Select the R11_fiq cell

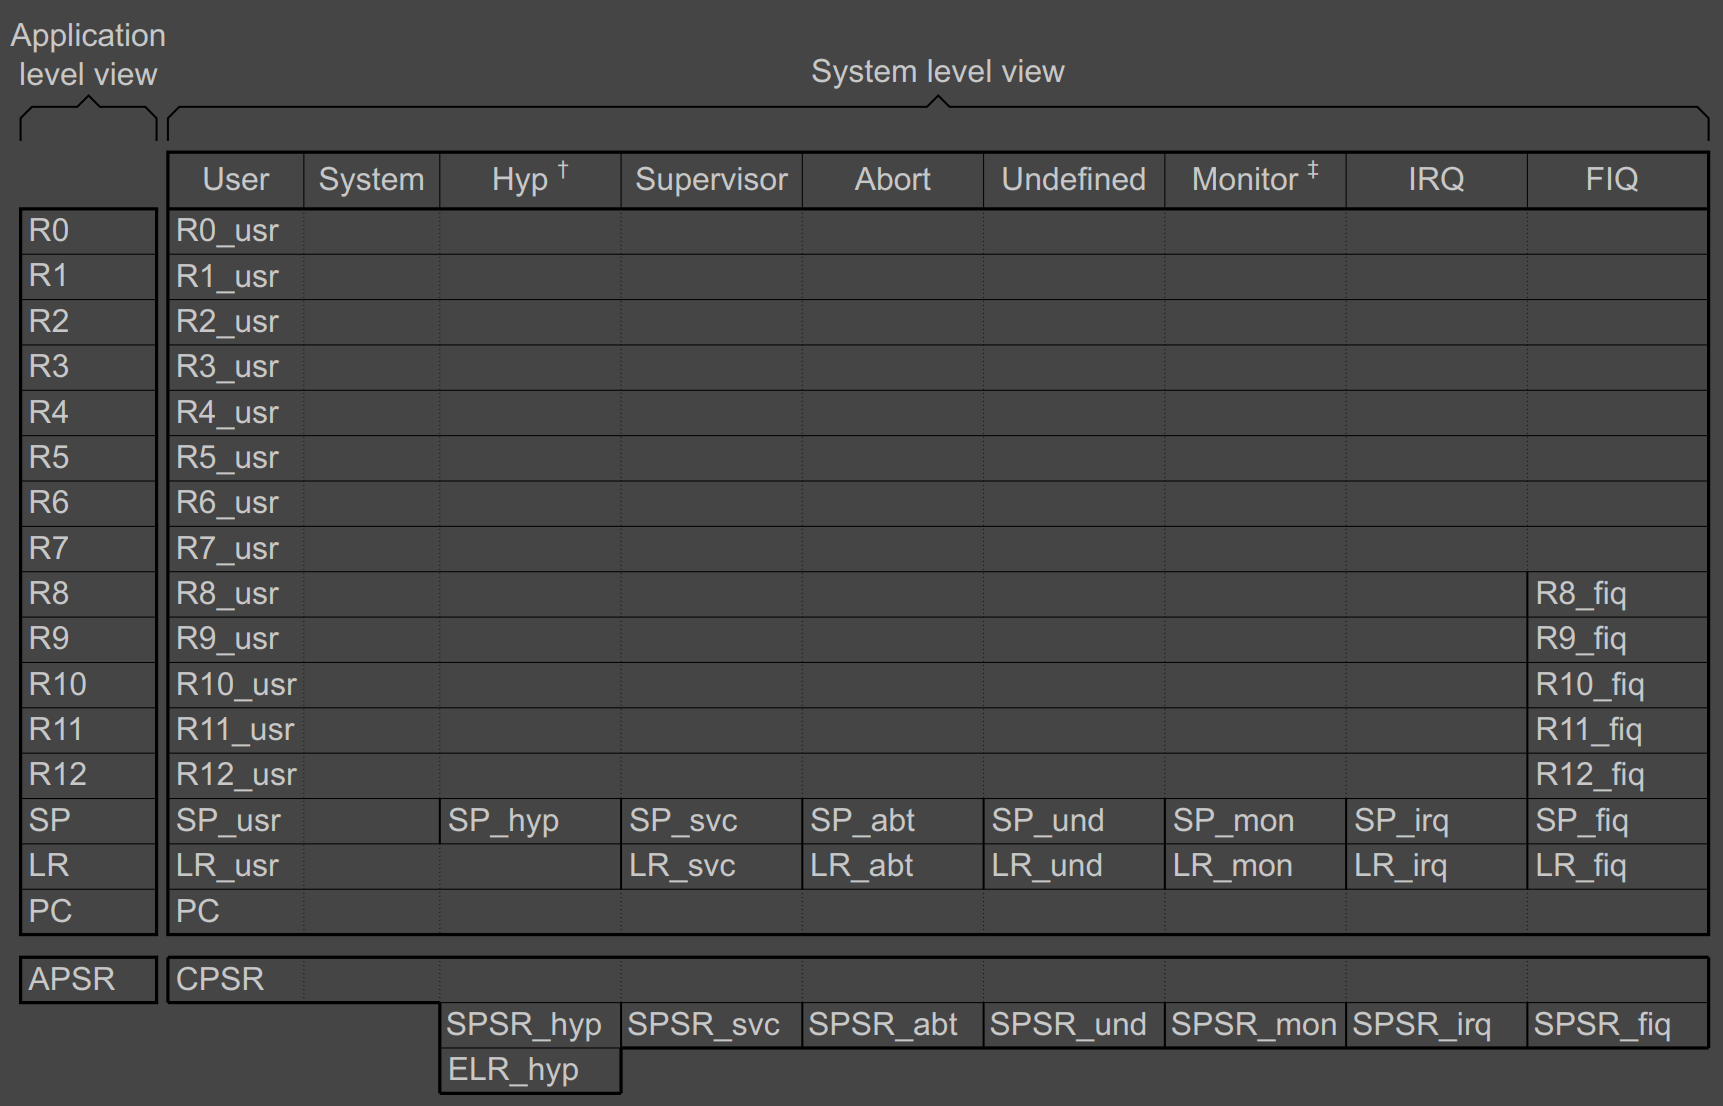pyautogui.click(x=1617, y=730)
